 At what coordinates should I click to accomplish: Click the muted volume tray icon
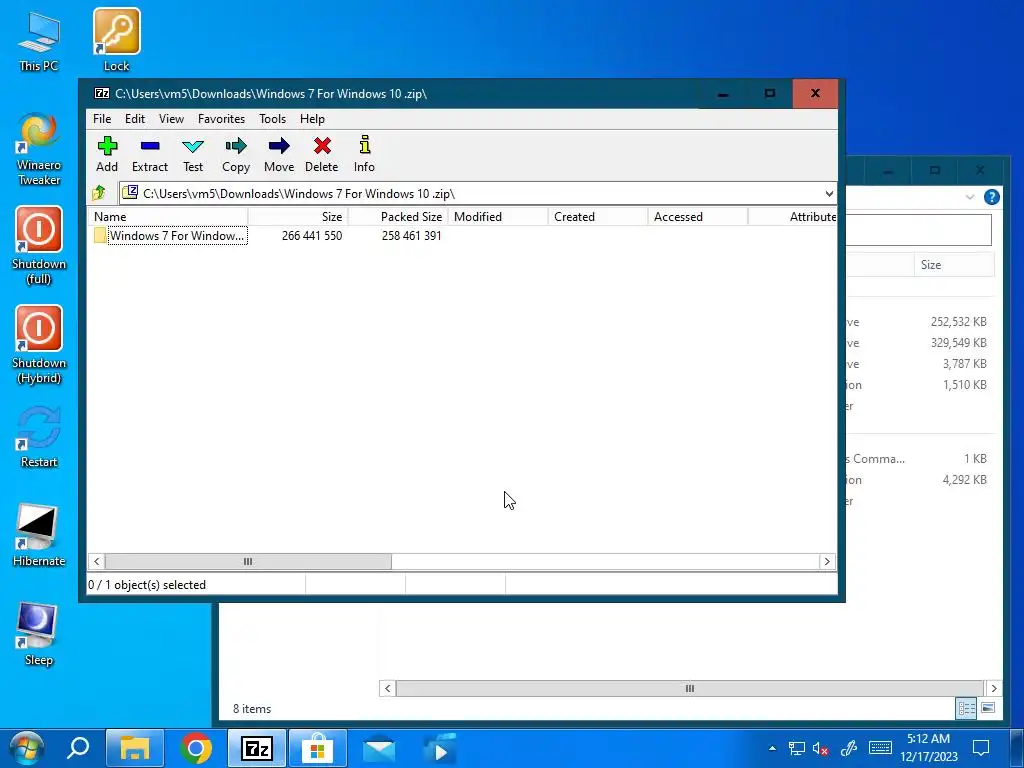coord(821,749)
